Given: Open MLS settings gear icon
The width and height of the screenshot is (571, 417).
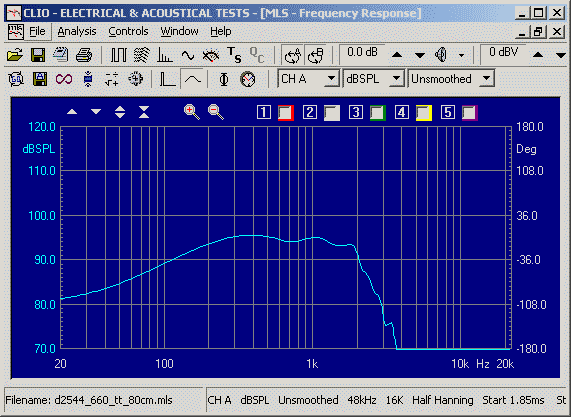Looking at the screenshot, I should [135, 79].
